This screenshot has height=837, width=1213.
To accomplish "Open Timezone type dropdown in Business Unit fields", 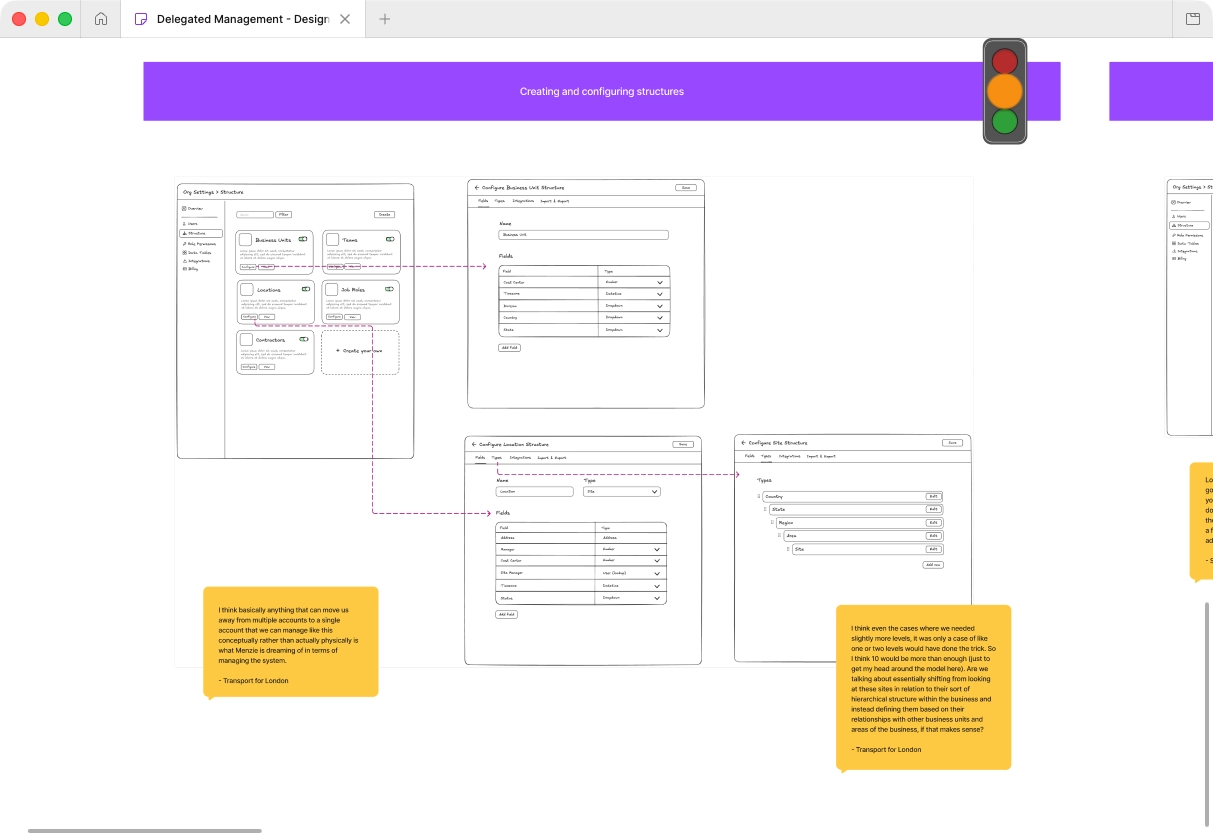I will tap(660, 294).
